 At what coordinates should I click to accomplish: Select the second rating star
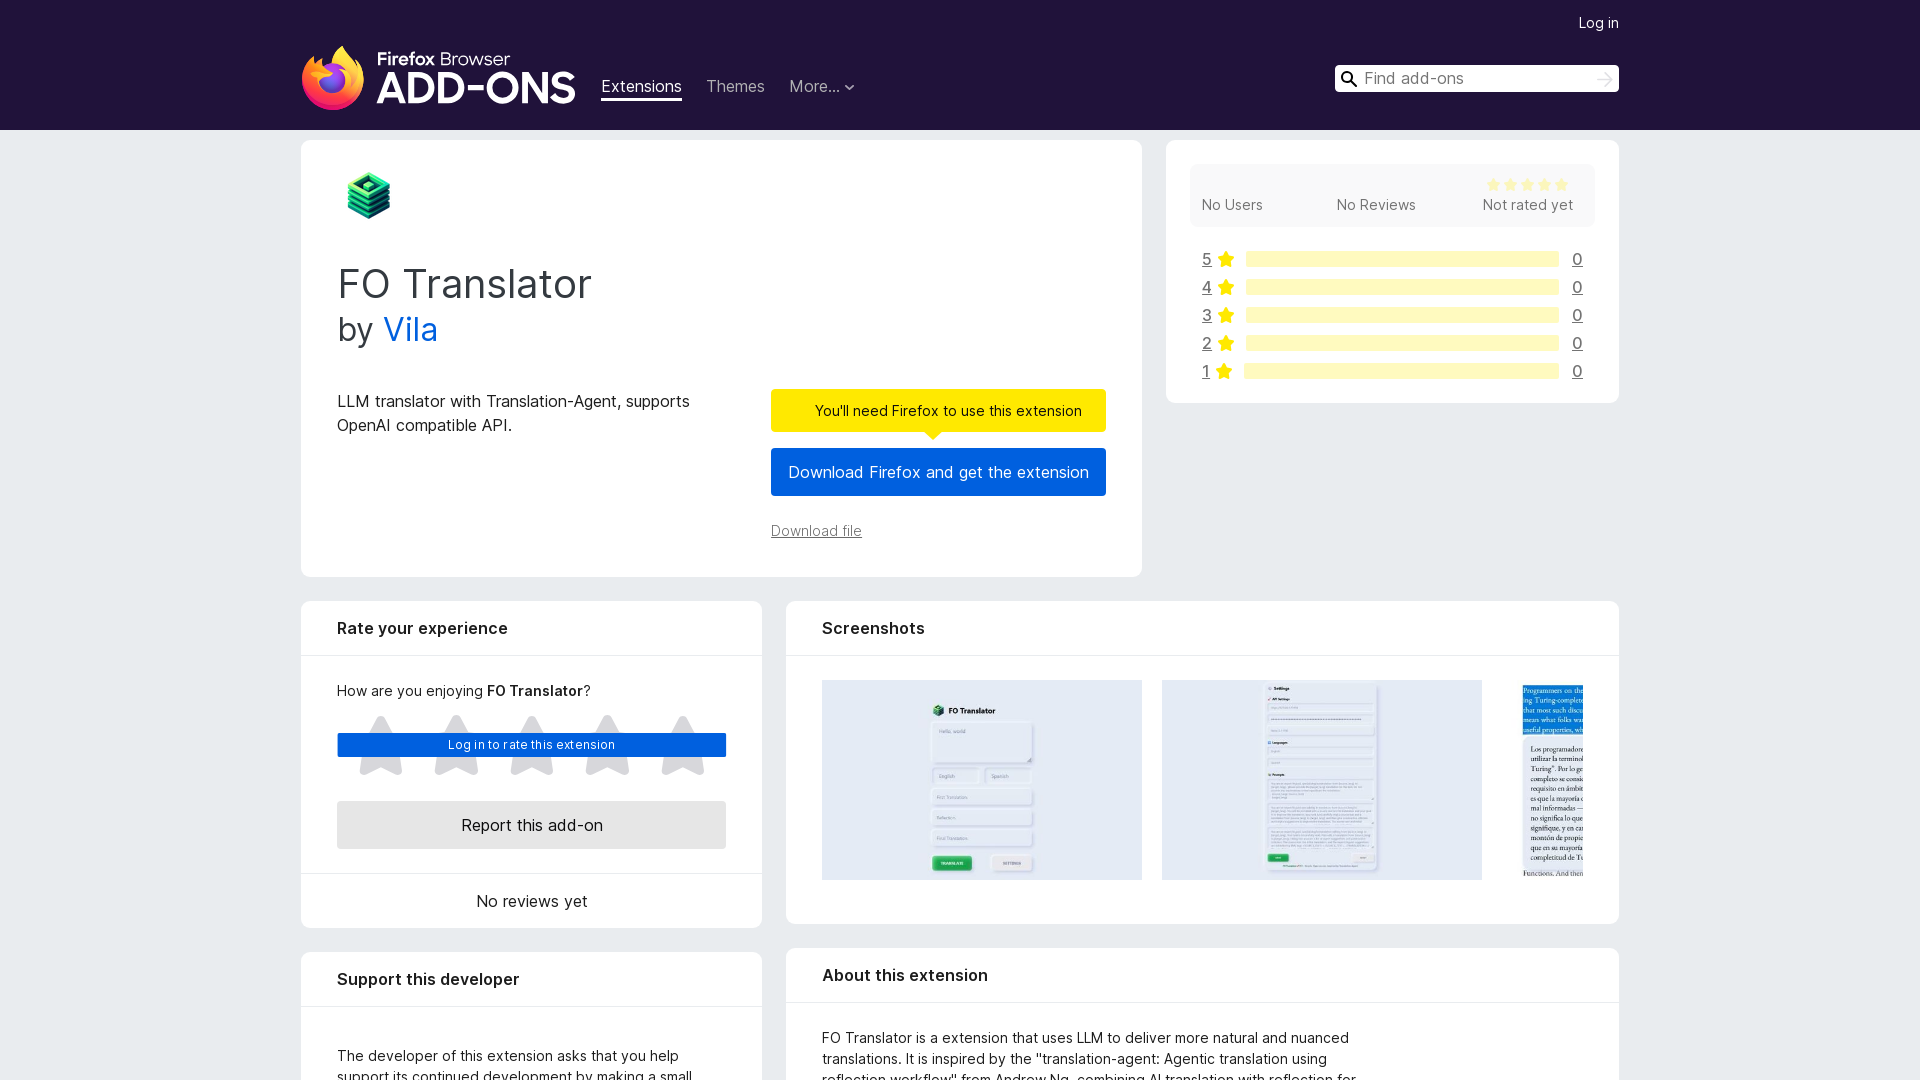click(x=456, y=745)
